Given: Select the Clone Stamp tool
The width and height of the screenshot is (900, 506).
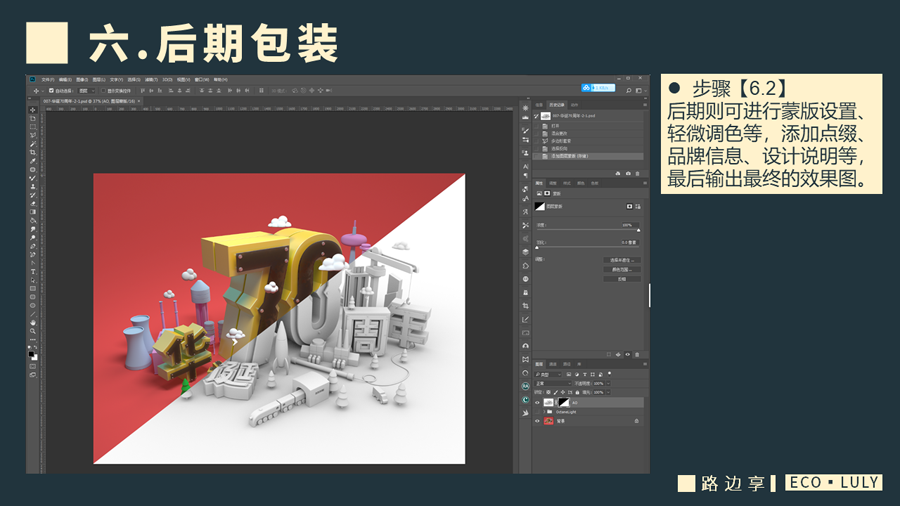Looking at the screenshot, I should (33, 186).
